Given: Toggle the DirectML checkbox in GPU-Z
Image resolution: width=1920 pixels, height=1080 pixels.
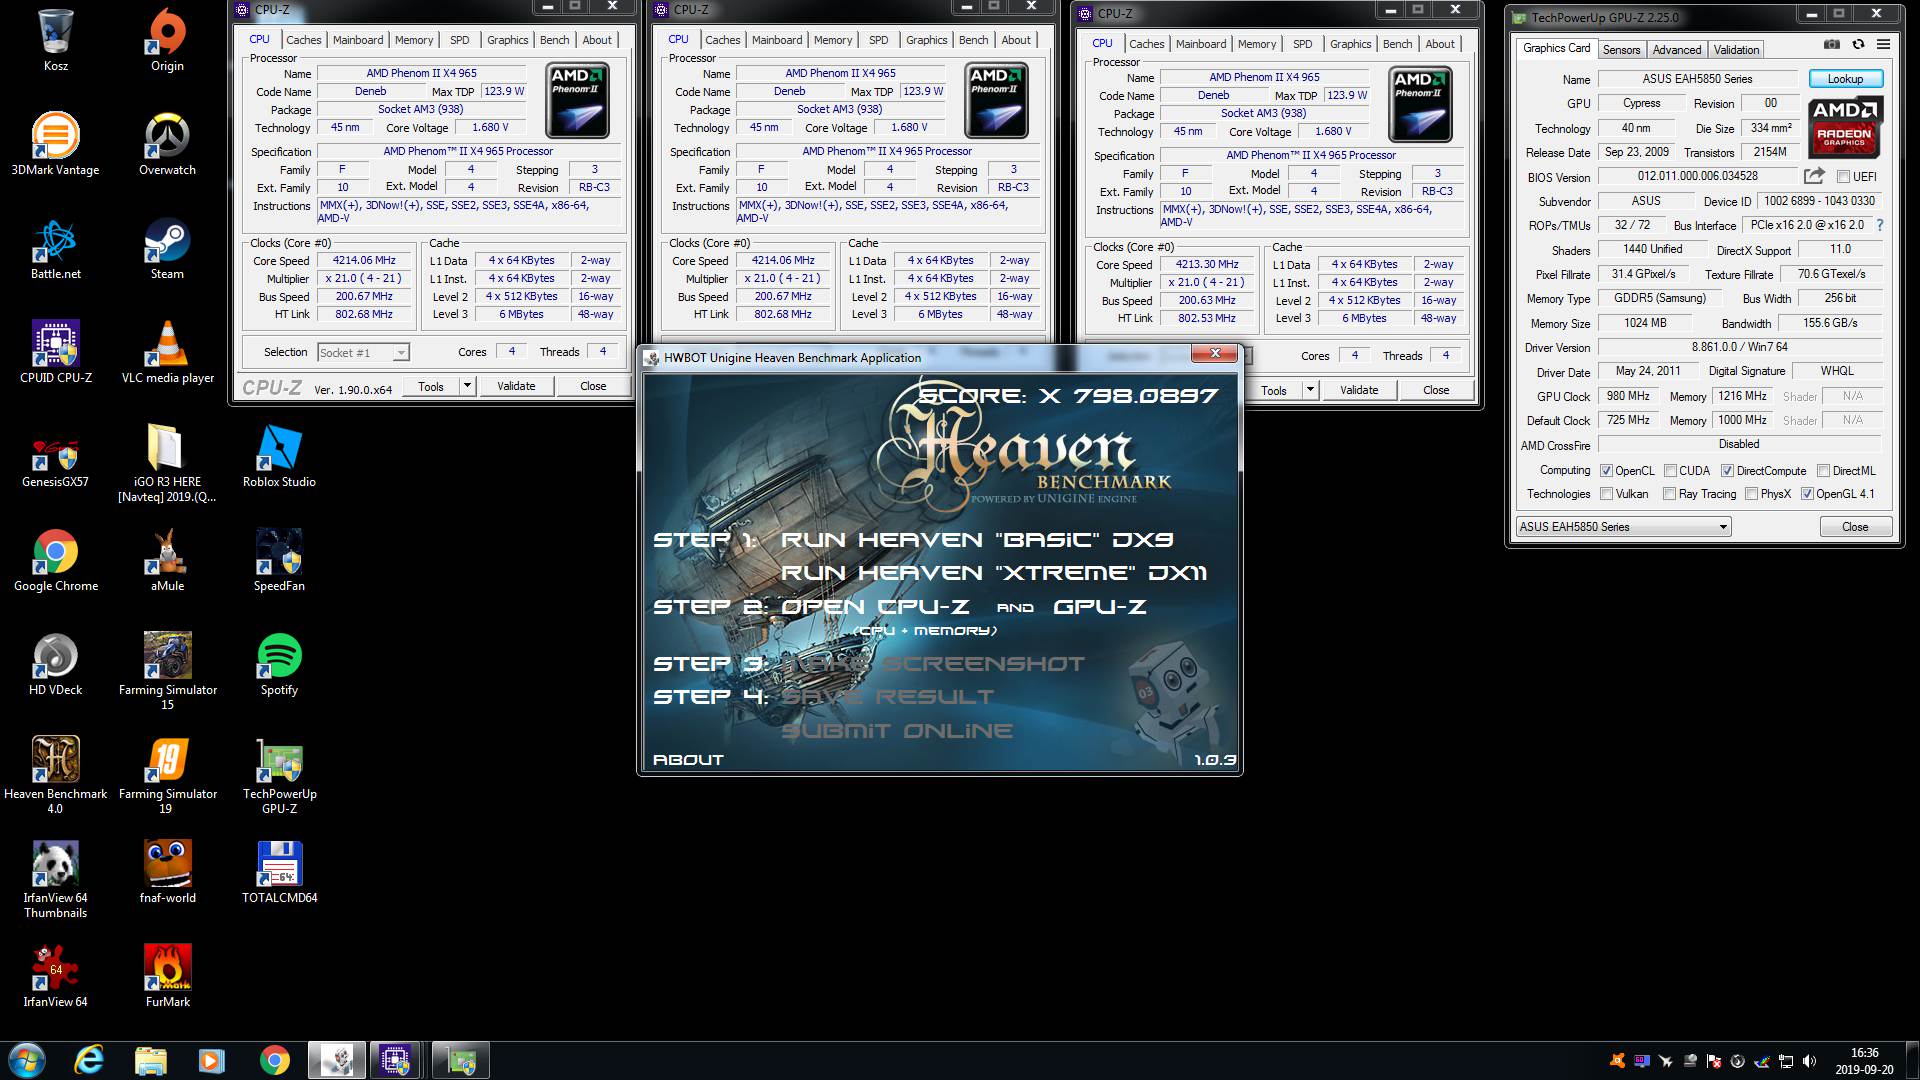Looking at the screenshot, I should coord(1823,471).
